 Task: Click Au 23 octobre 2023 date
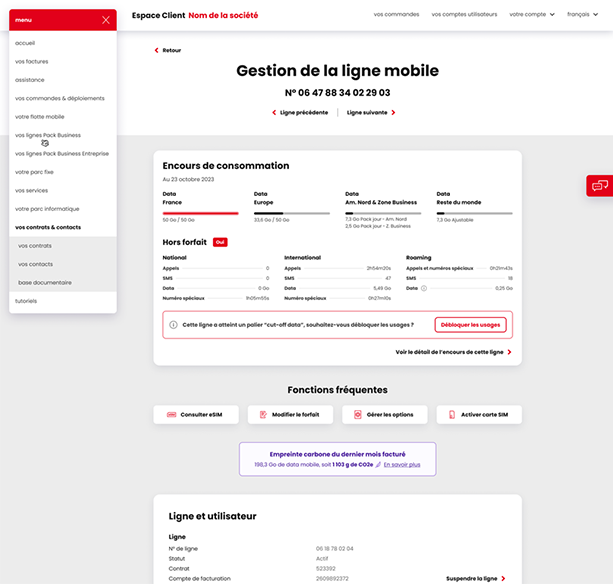188,179
